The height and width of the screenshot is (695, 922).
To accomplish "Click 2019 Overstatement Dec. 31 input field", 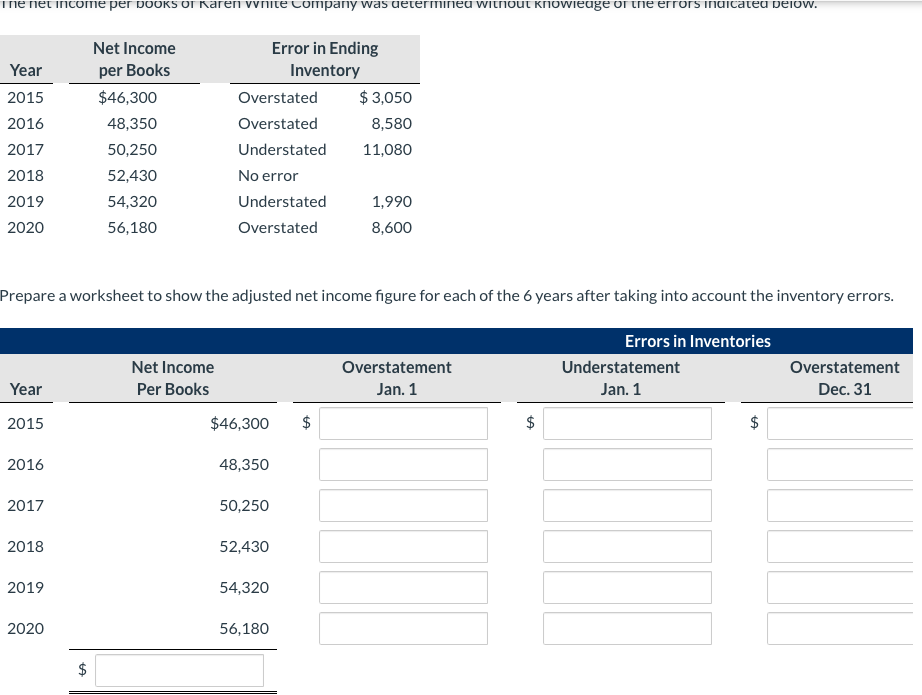I will coord(840,587).
